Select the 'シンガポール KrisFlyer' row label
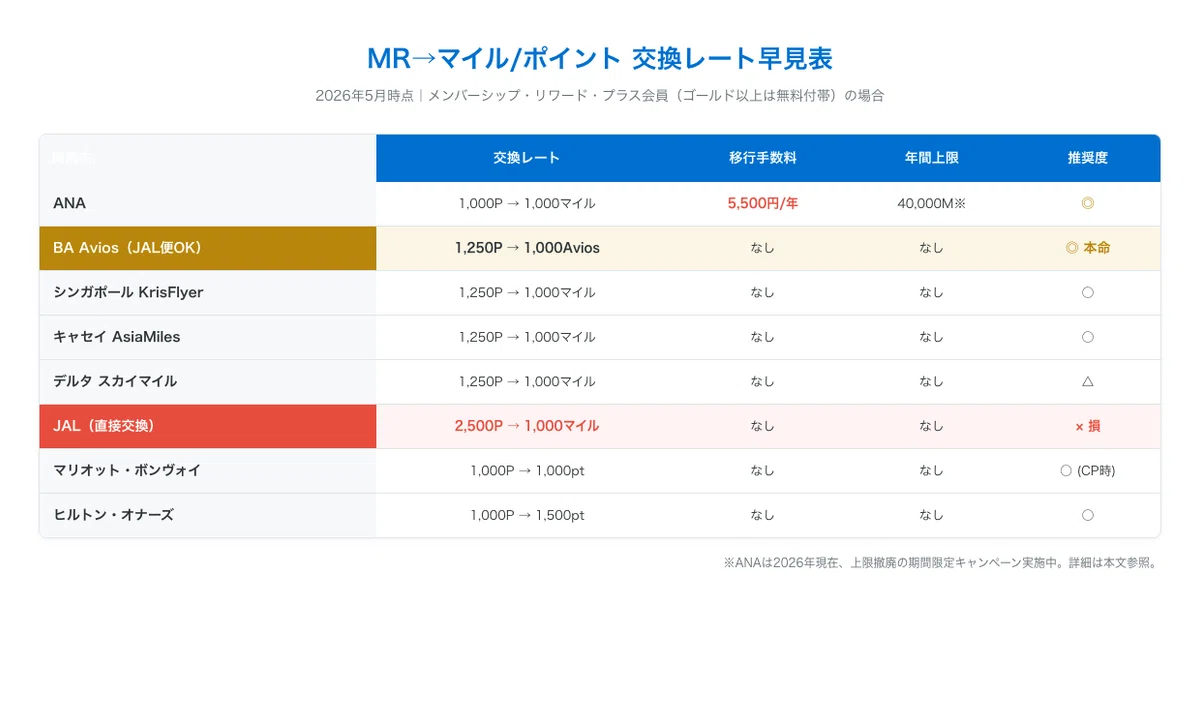The image size is (1200, 726). tap(128, 292)
